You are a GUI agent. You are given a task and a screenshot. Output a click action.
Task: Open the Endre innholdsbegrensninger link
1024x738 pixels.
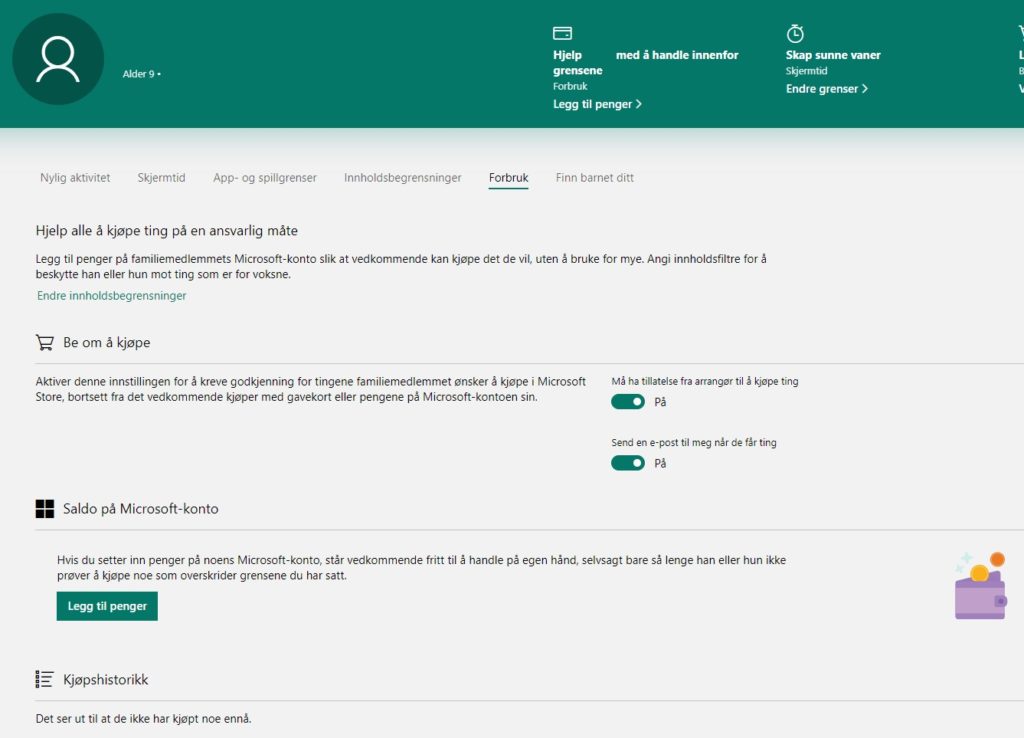112,296
